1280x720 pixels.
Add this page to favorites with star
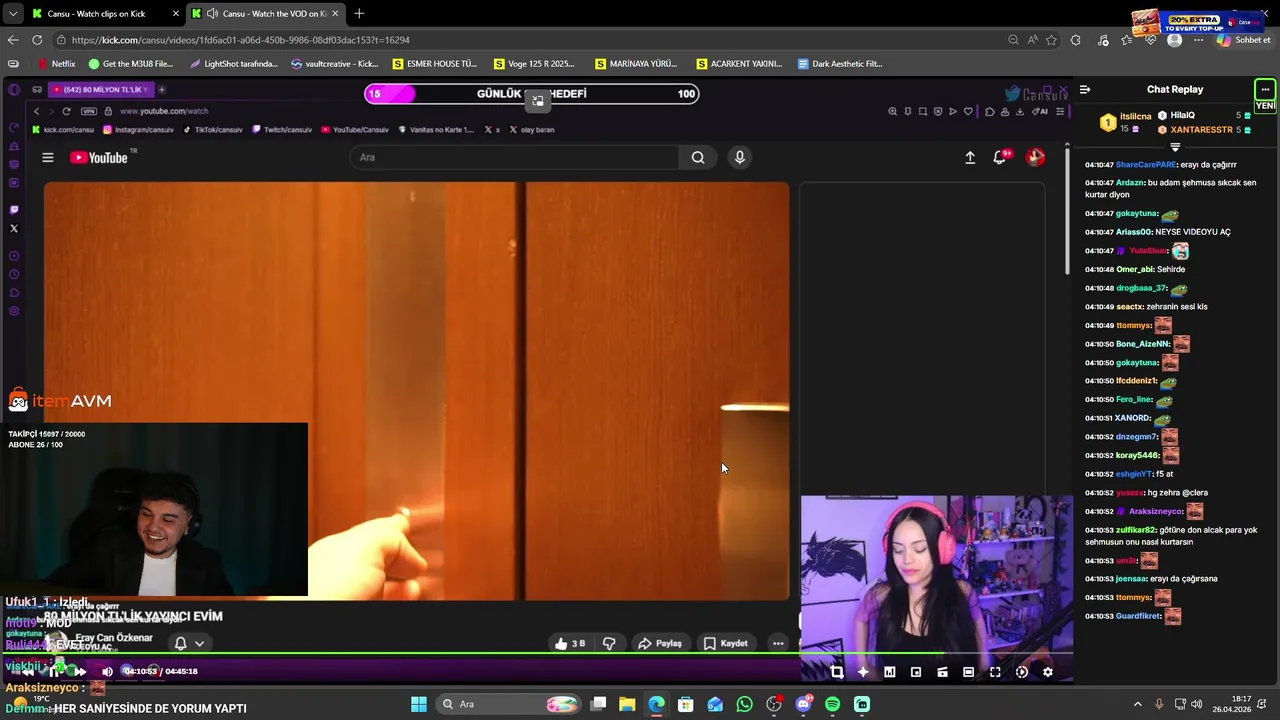tap(1051, 40)
